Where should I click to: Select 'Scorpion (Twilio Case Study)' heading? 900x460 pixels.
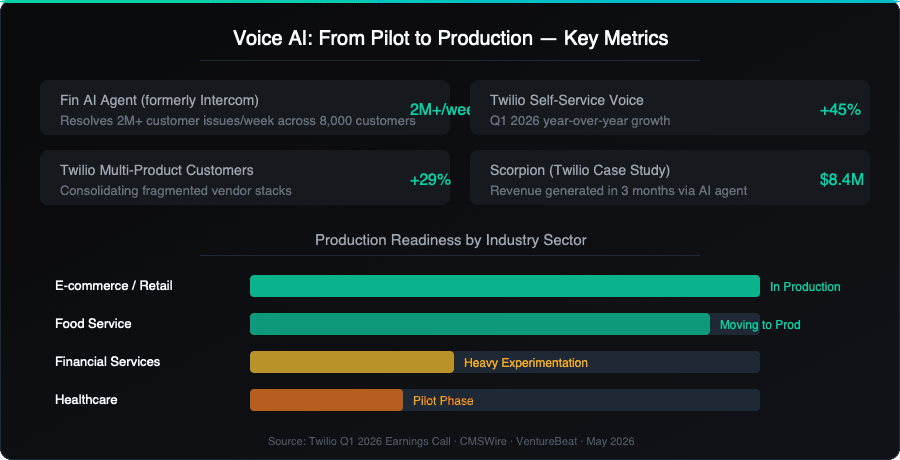pos(580,170)
